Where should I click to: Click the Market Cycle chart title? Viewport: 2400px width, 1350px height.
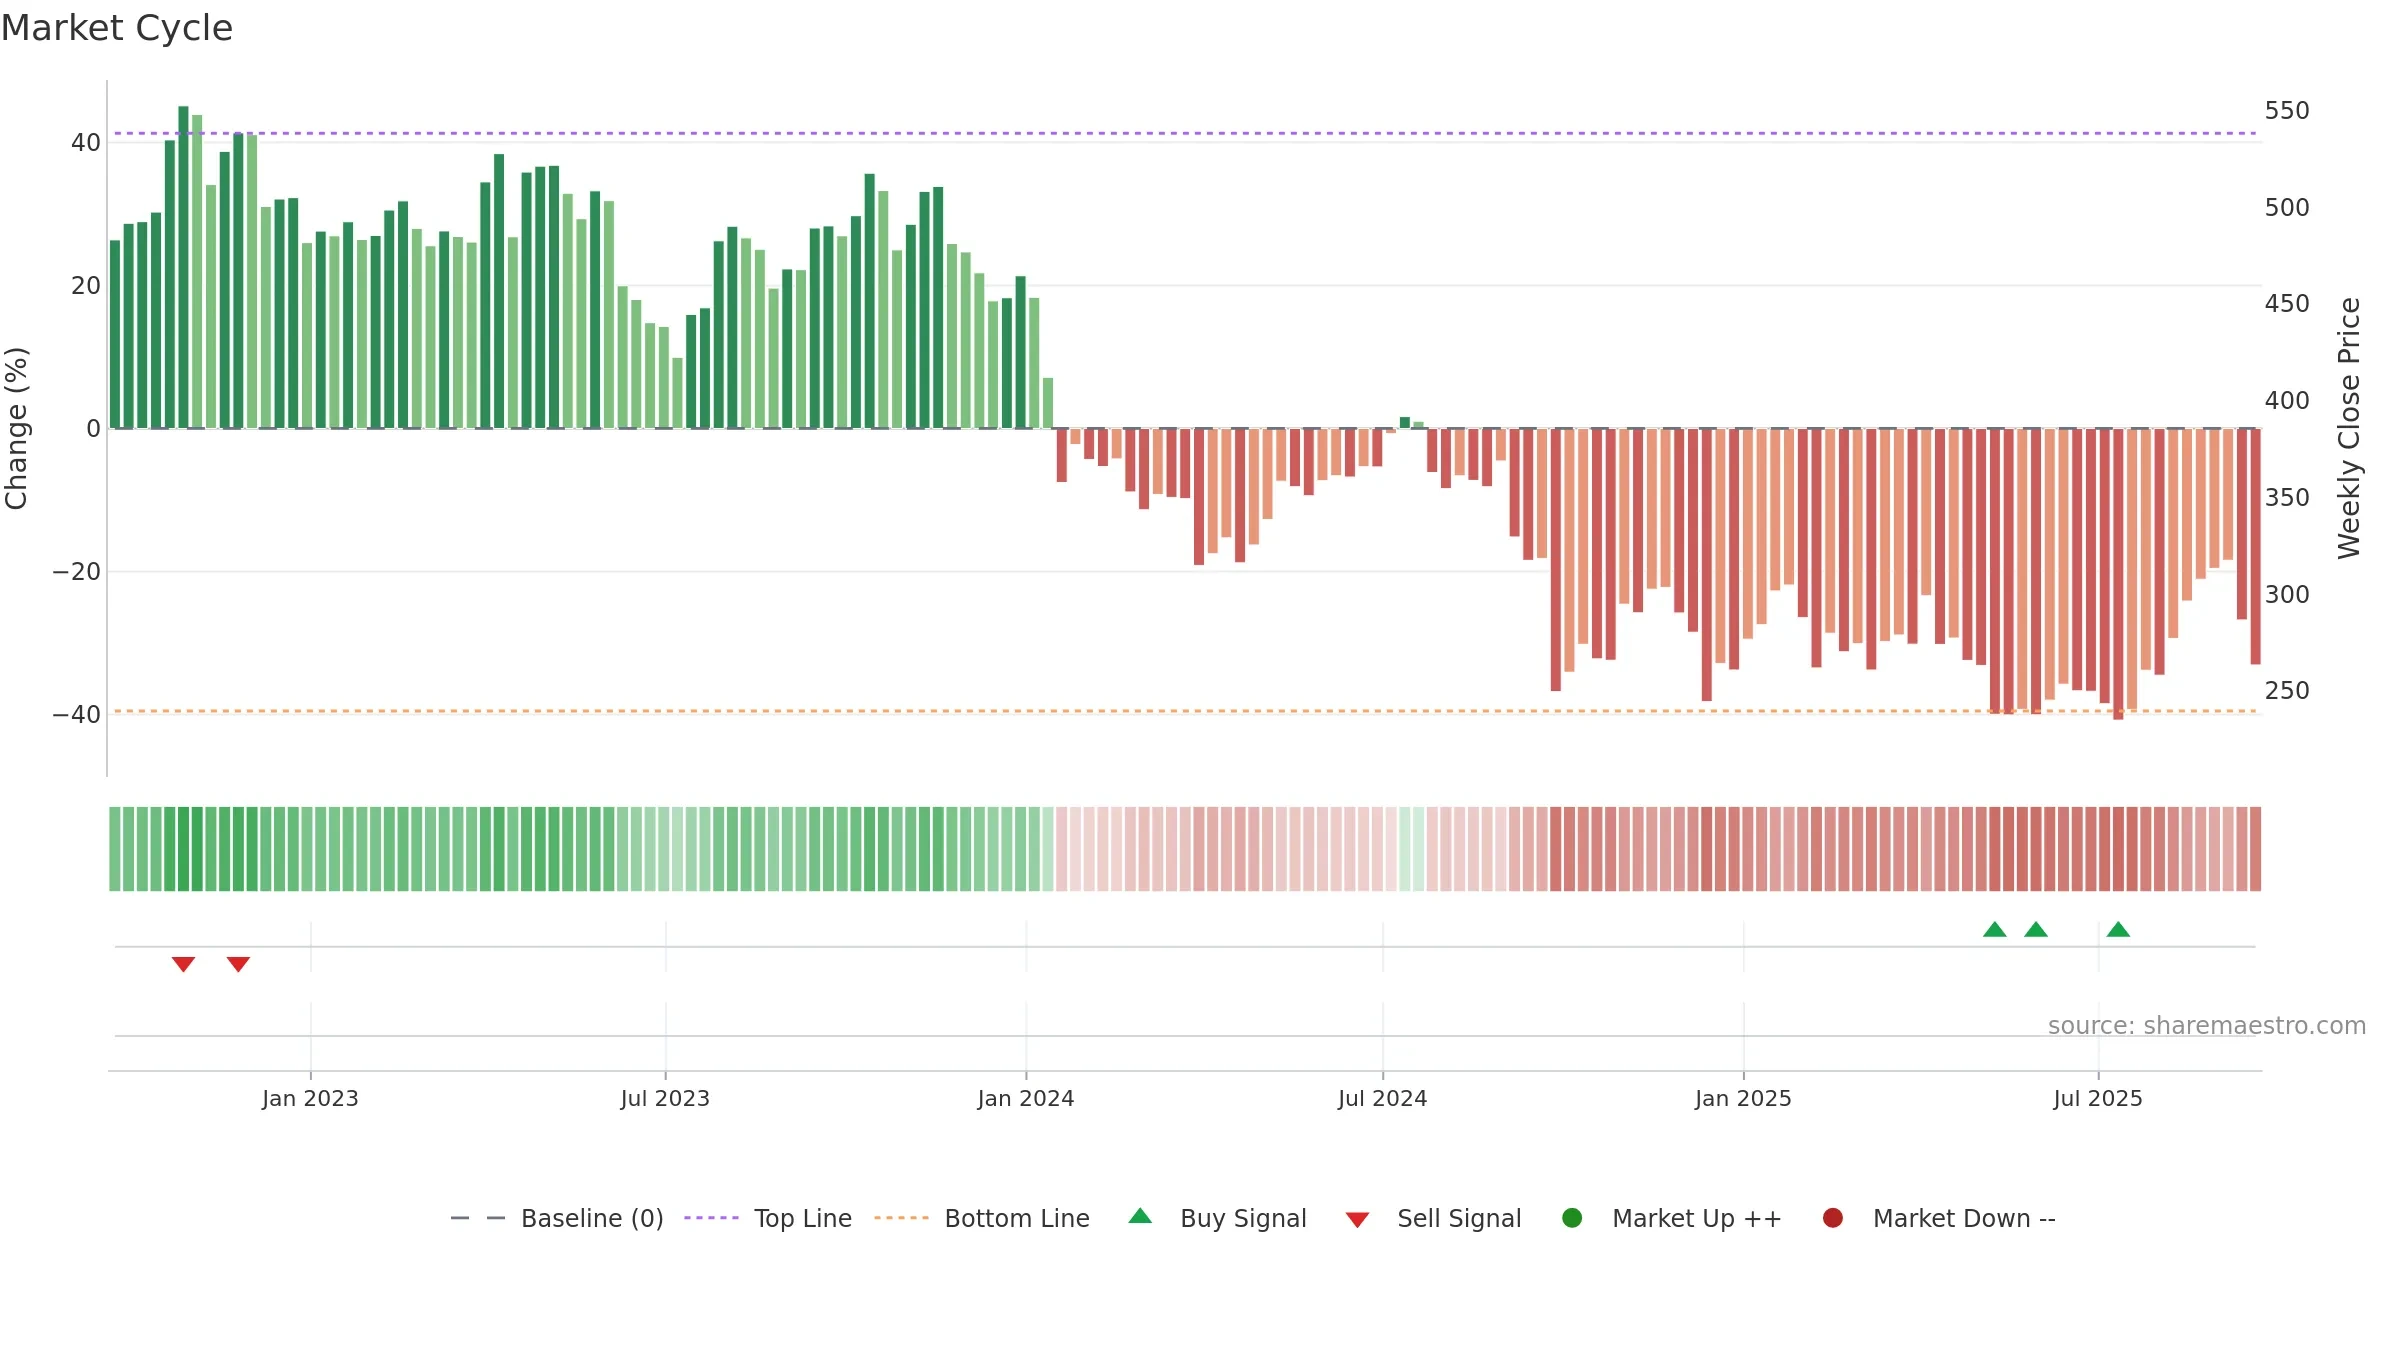pos(117,28)
